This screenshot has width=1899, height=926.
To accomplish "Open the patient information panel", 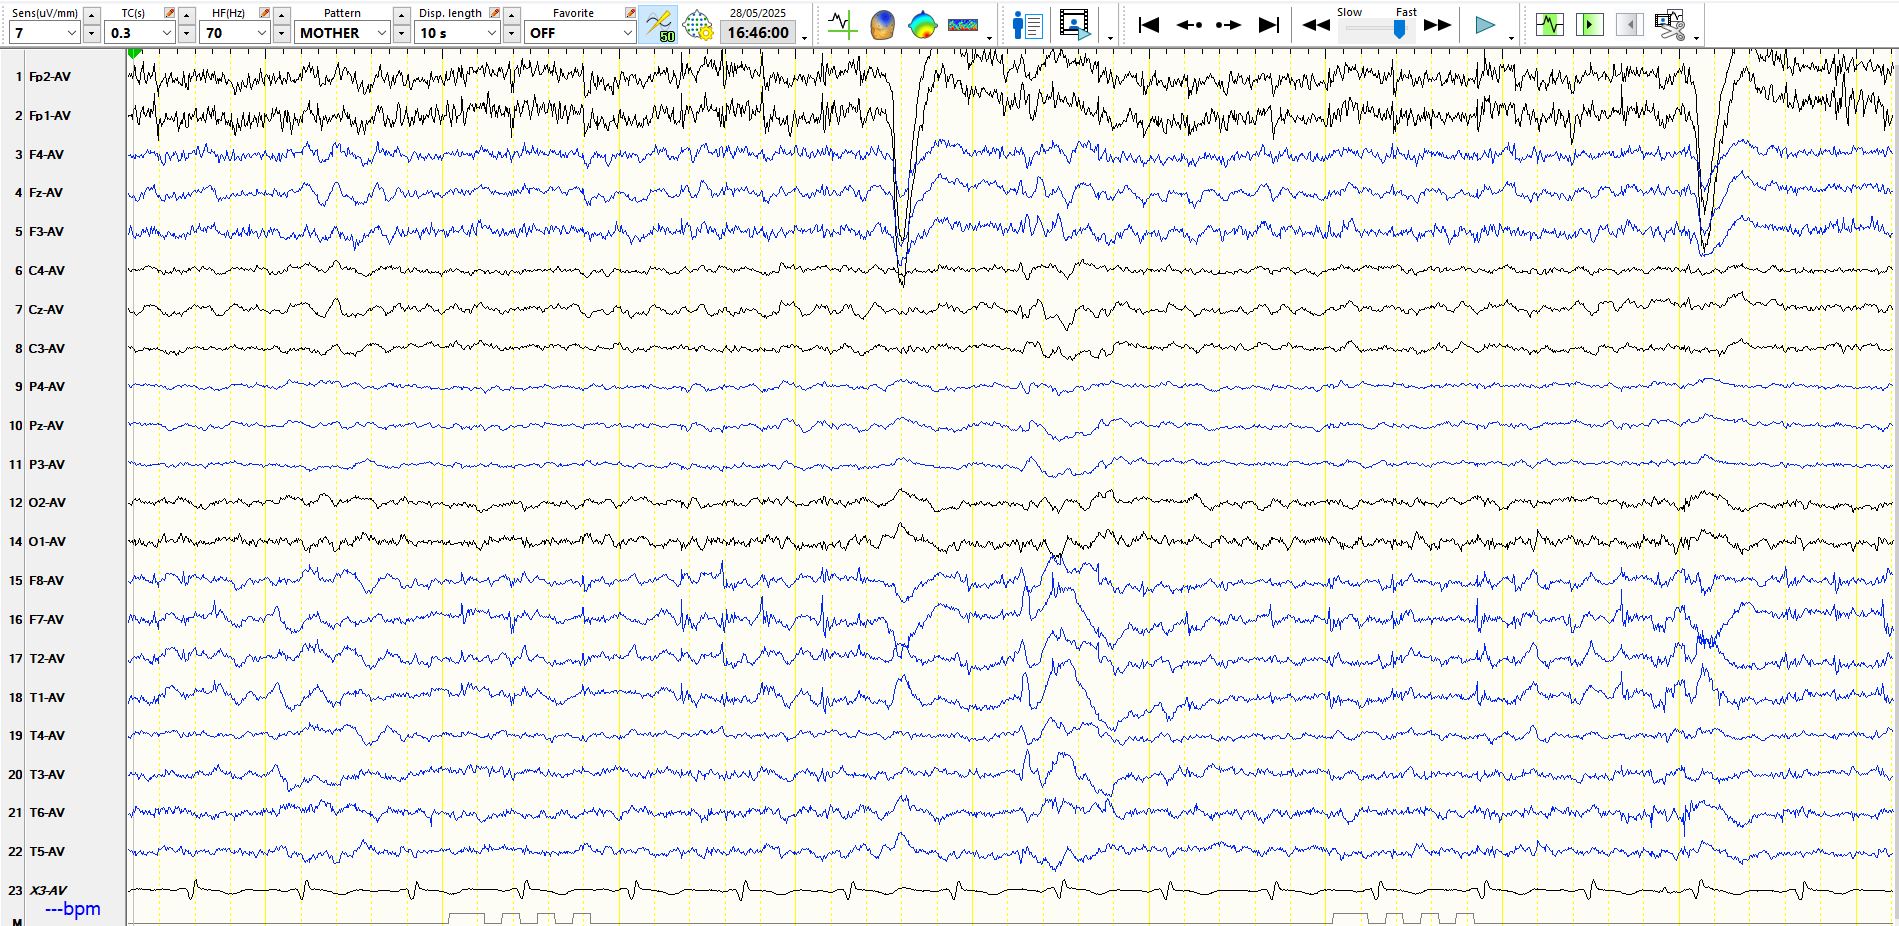I will [x=1027, y=25].
